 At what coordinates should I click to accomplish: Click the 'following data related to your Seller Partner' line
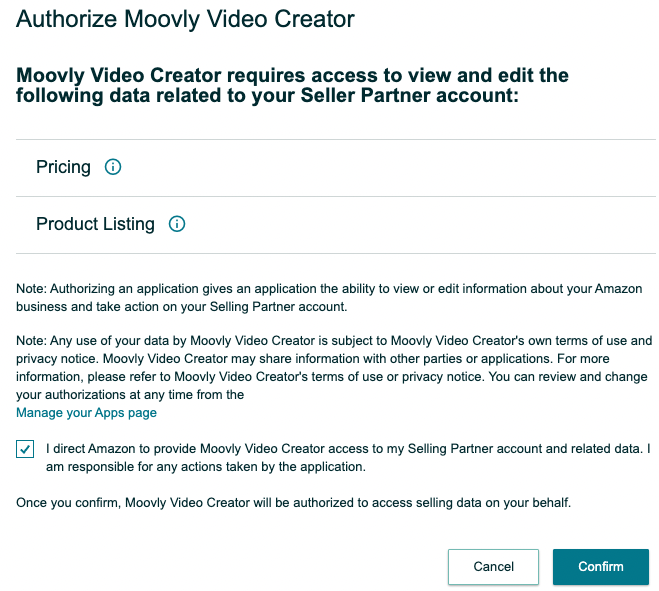click(x=267, y=95)
